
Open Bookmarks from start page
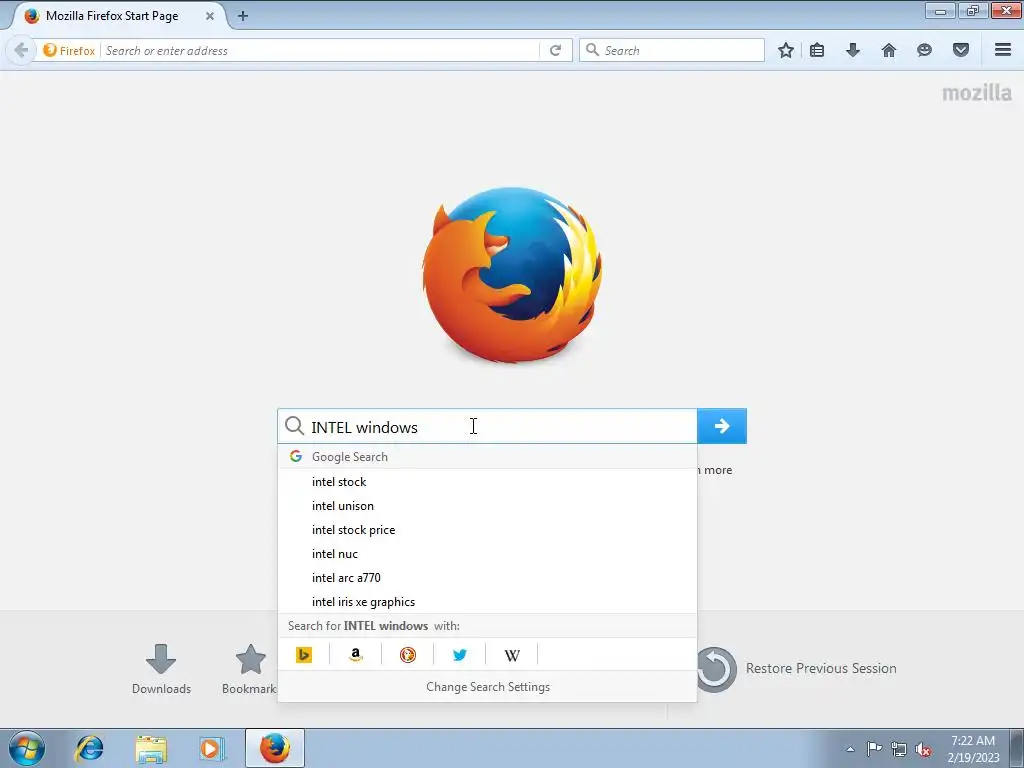249,669
